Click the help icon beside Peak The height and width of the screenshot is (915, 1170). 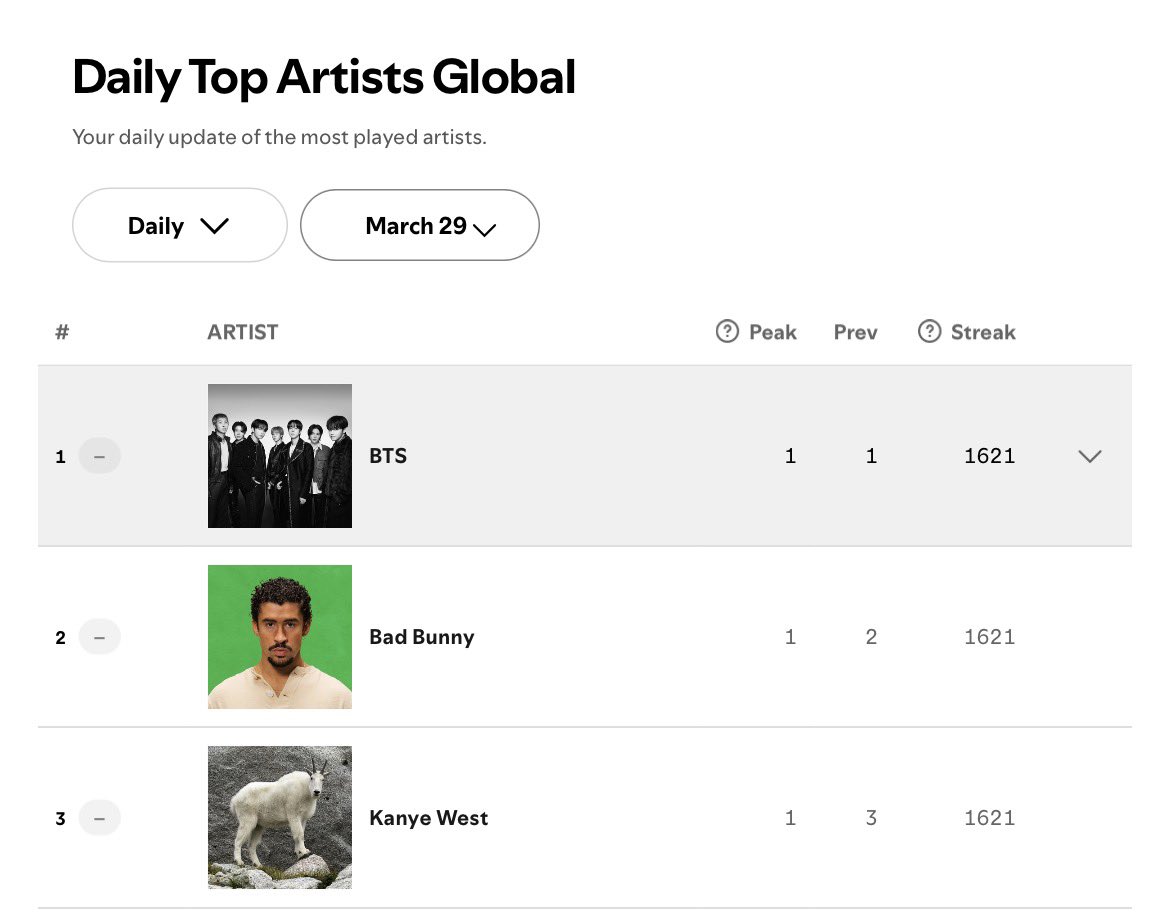pos(727,331)
